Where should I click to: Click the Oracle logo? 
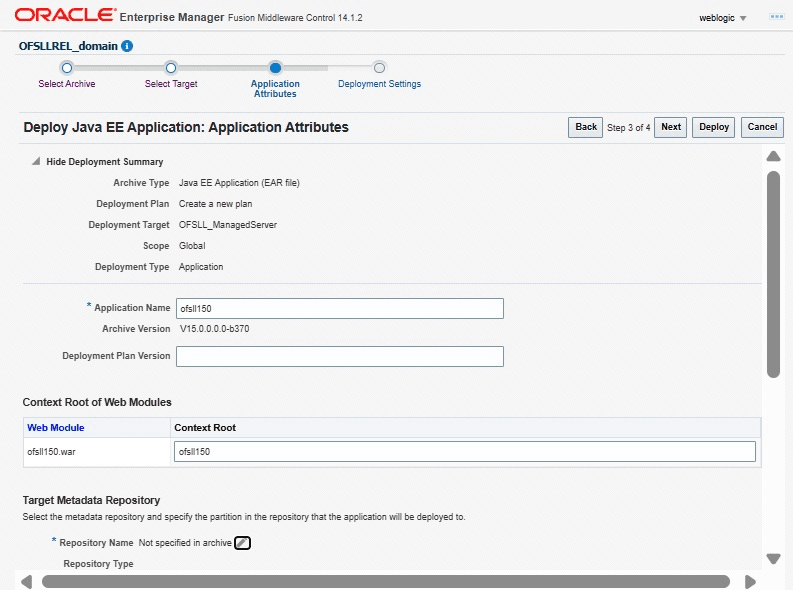coord(65,15)
